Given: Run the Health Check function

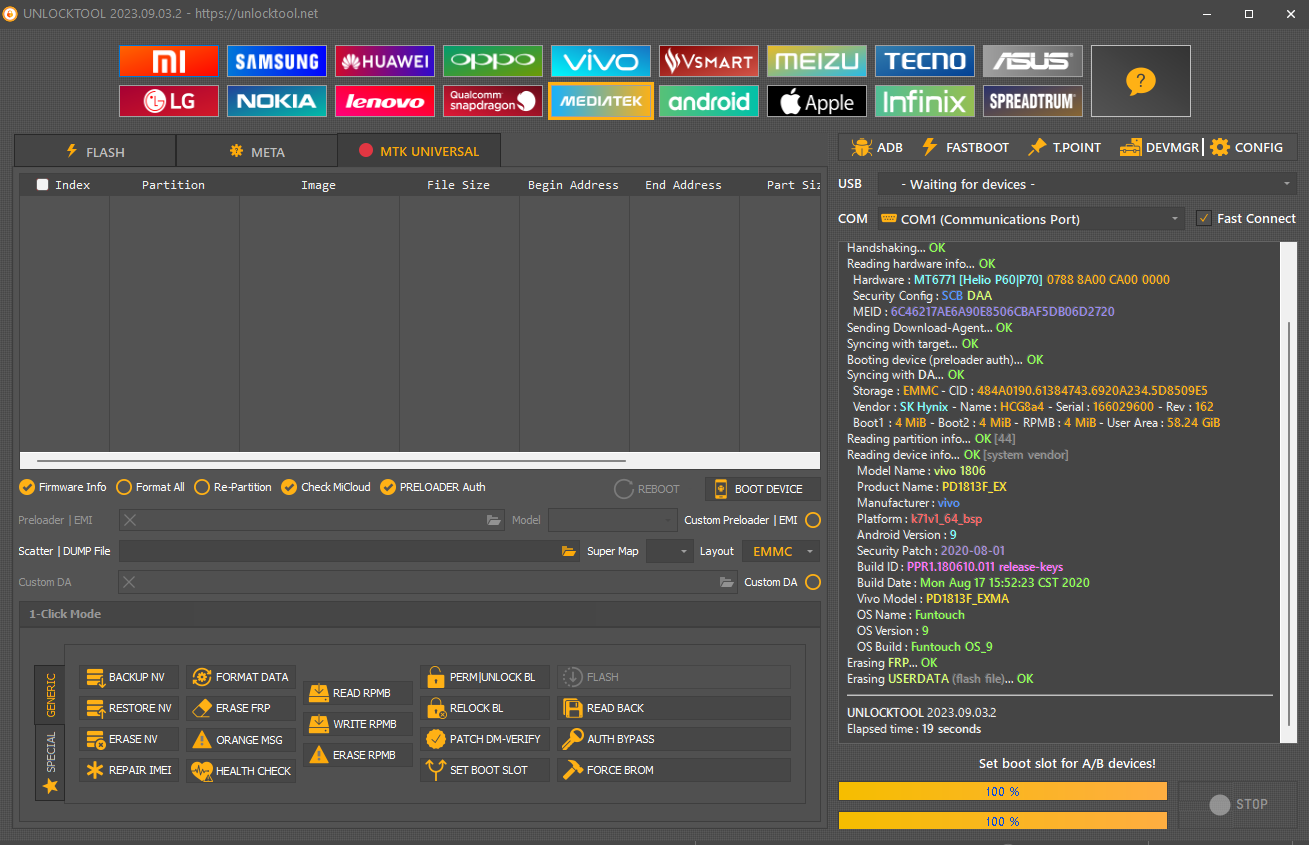Looking at the screenshot, I should click(241, 771).
